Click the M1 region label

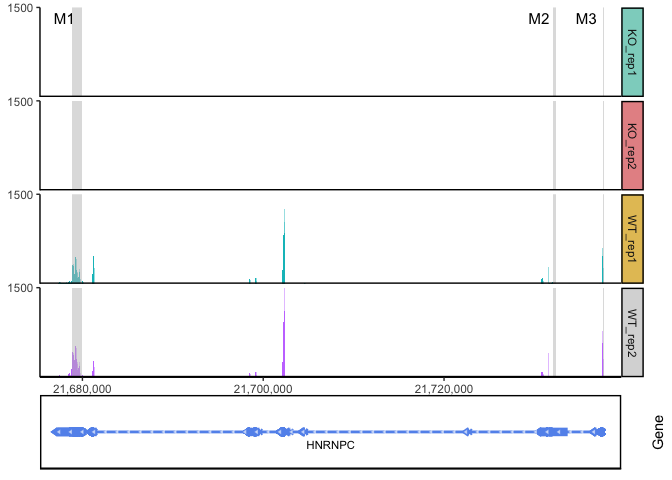pyautogui.click(x=64, y=20)
